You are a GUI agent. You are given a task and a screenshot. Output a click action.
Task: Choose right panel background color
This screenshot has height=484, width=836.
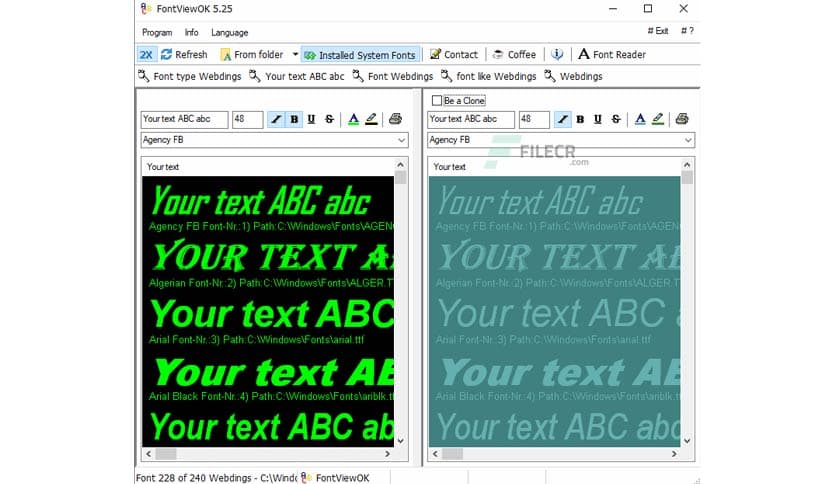click(658, 119)
